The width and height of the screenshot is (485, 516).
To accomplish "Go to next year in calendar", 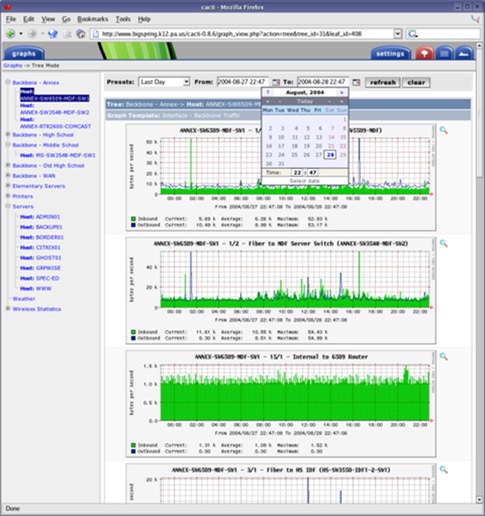I will click(x=342, y=101).
